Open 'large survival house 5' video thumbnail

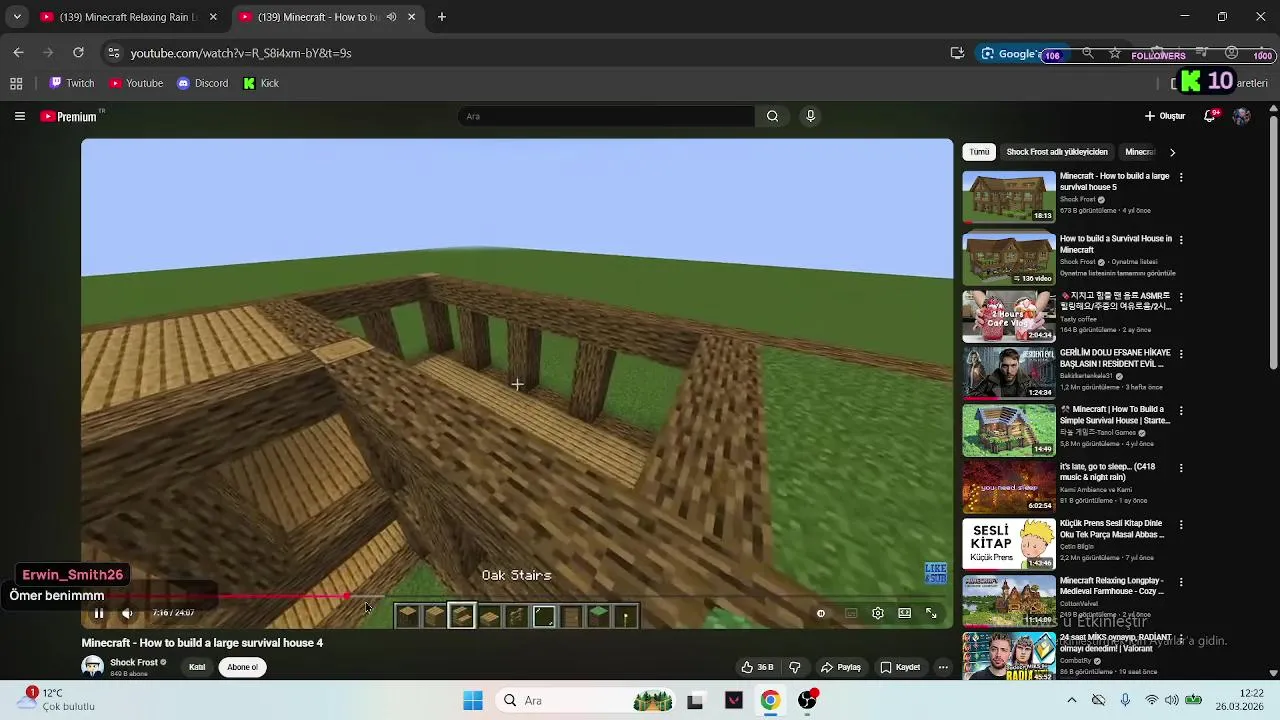(x=1009, y=197)
